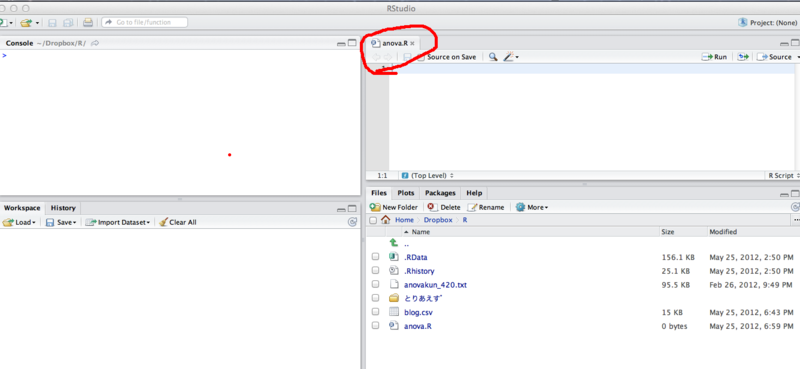Click the Save all documents toolbar icon

click(x=68, y=22)
